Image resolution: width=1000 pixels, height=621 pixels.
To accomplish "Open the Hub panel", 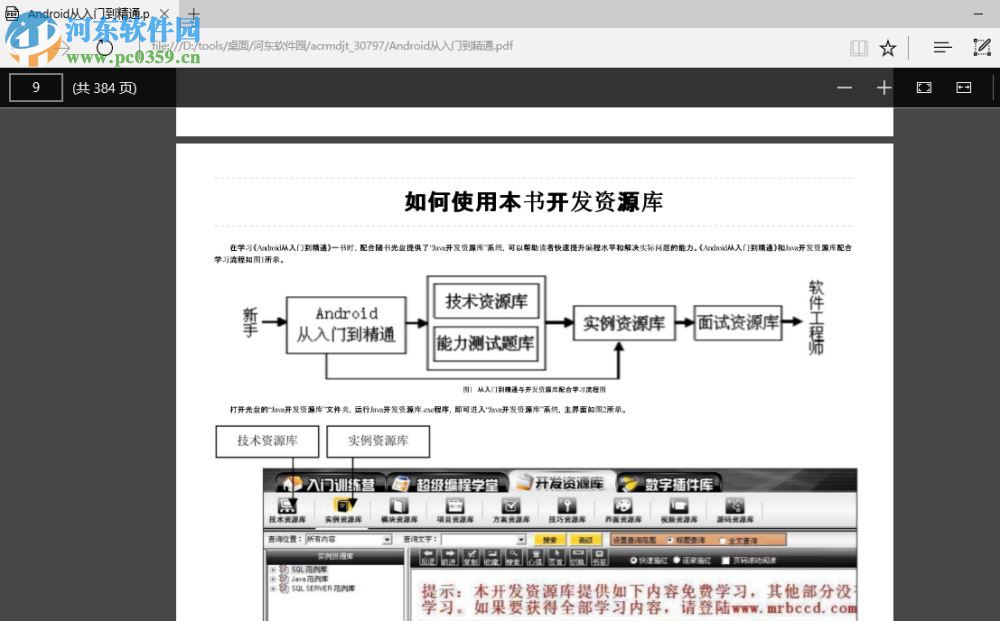I will (942, 46).
